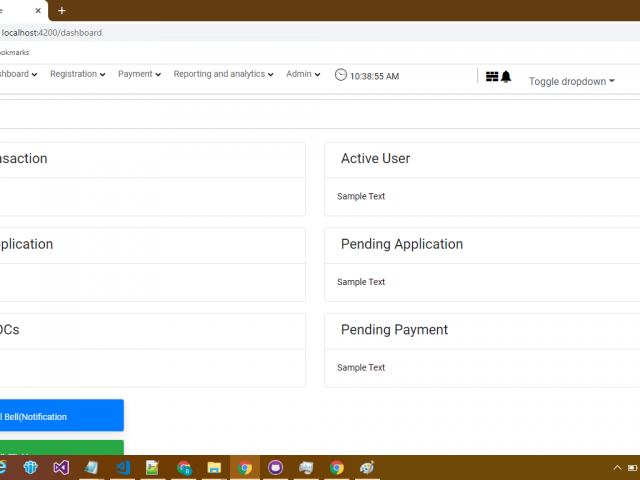Viewport: 640px width, 480px height.
Task: Click the blue Bell(Notification button
Action: point(60,416)
